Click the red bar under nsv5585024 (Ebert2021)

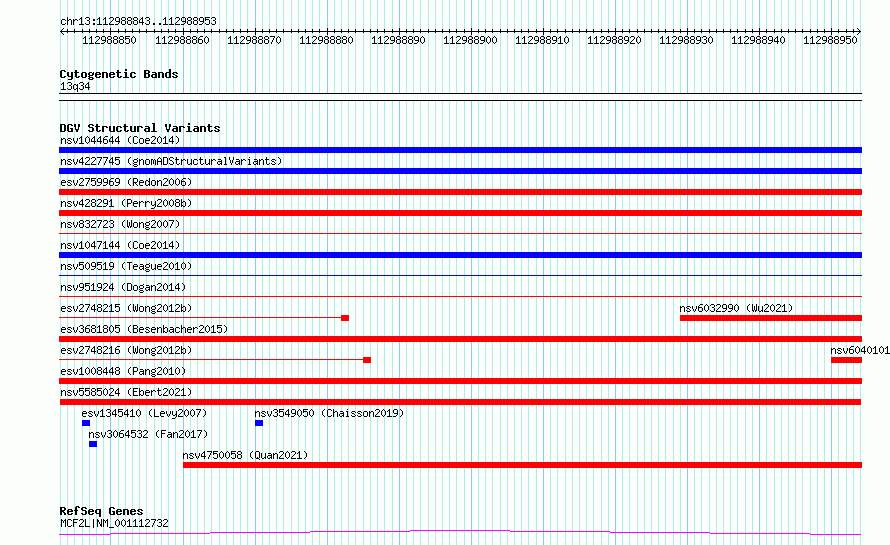pyautogui.click(x=460, y=402)
